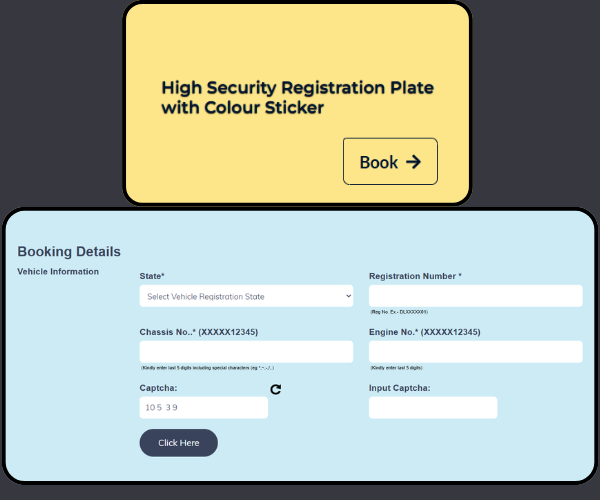Click the High Security Registration Plate title
Image resolution: width=600 pixels, height=500 pixels.
click(x=297, y=98)
